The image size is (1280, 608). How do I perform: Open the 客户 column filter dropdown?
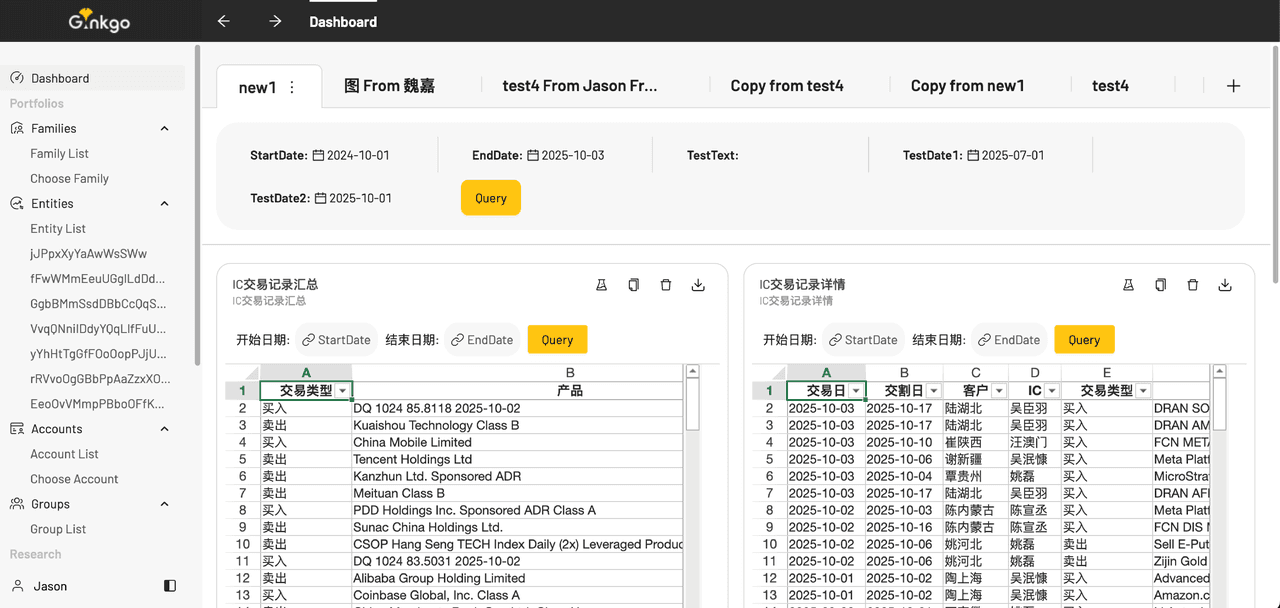point(999,391)
